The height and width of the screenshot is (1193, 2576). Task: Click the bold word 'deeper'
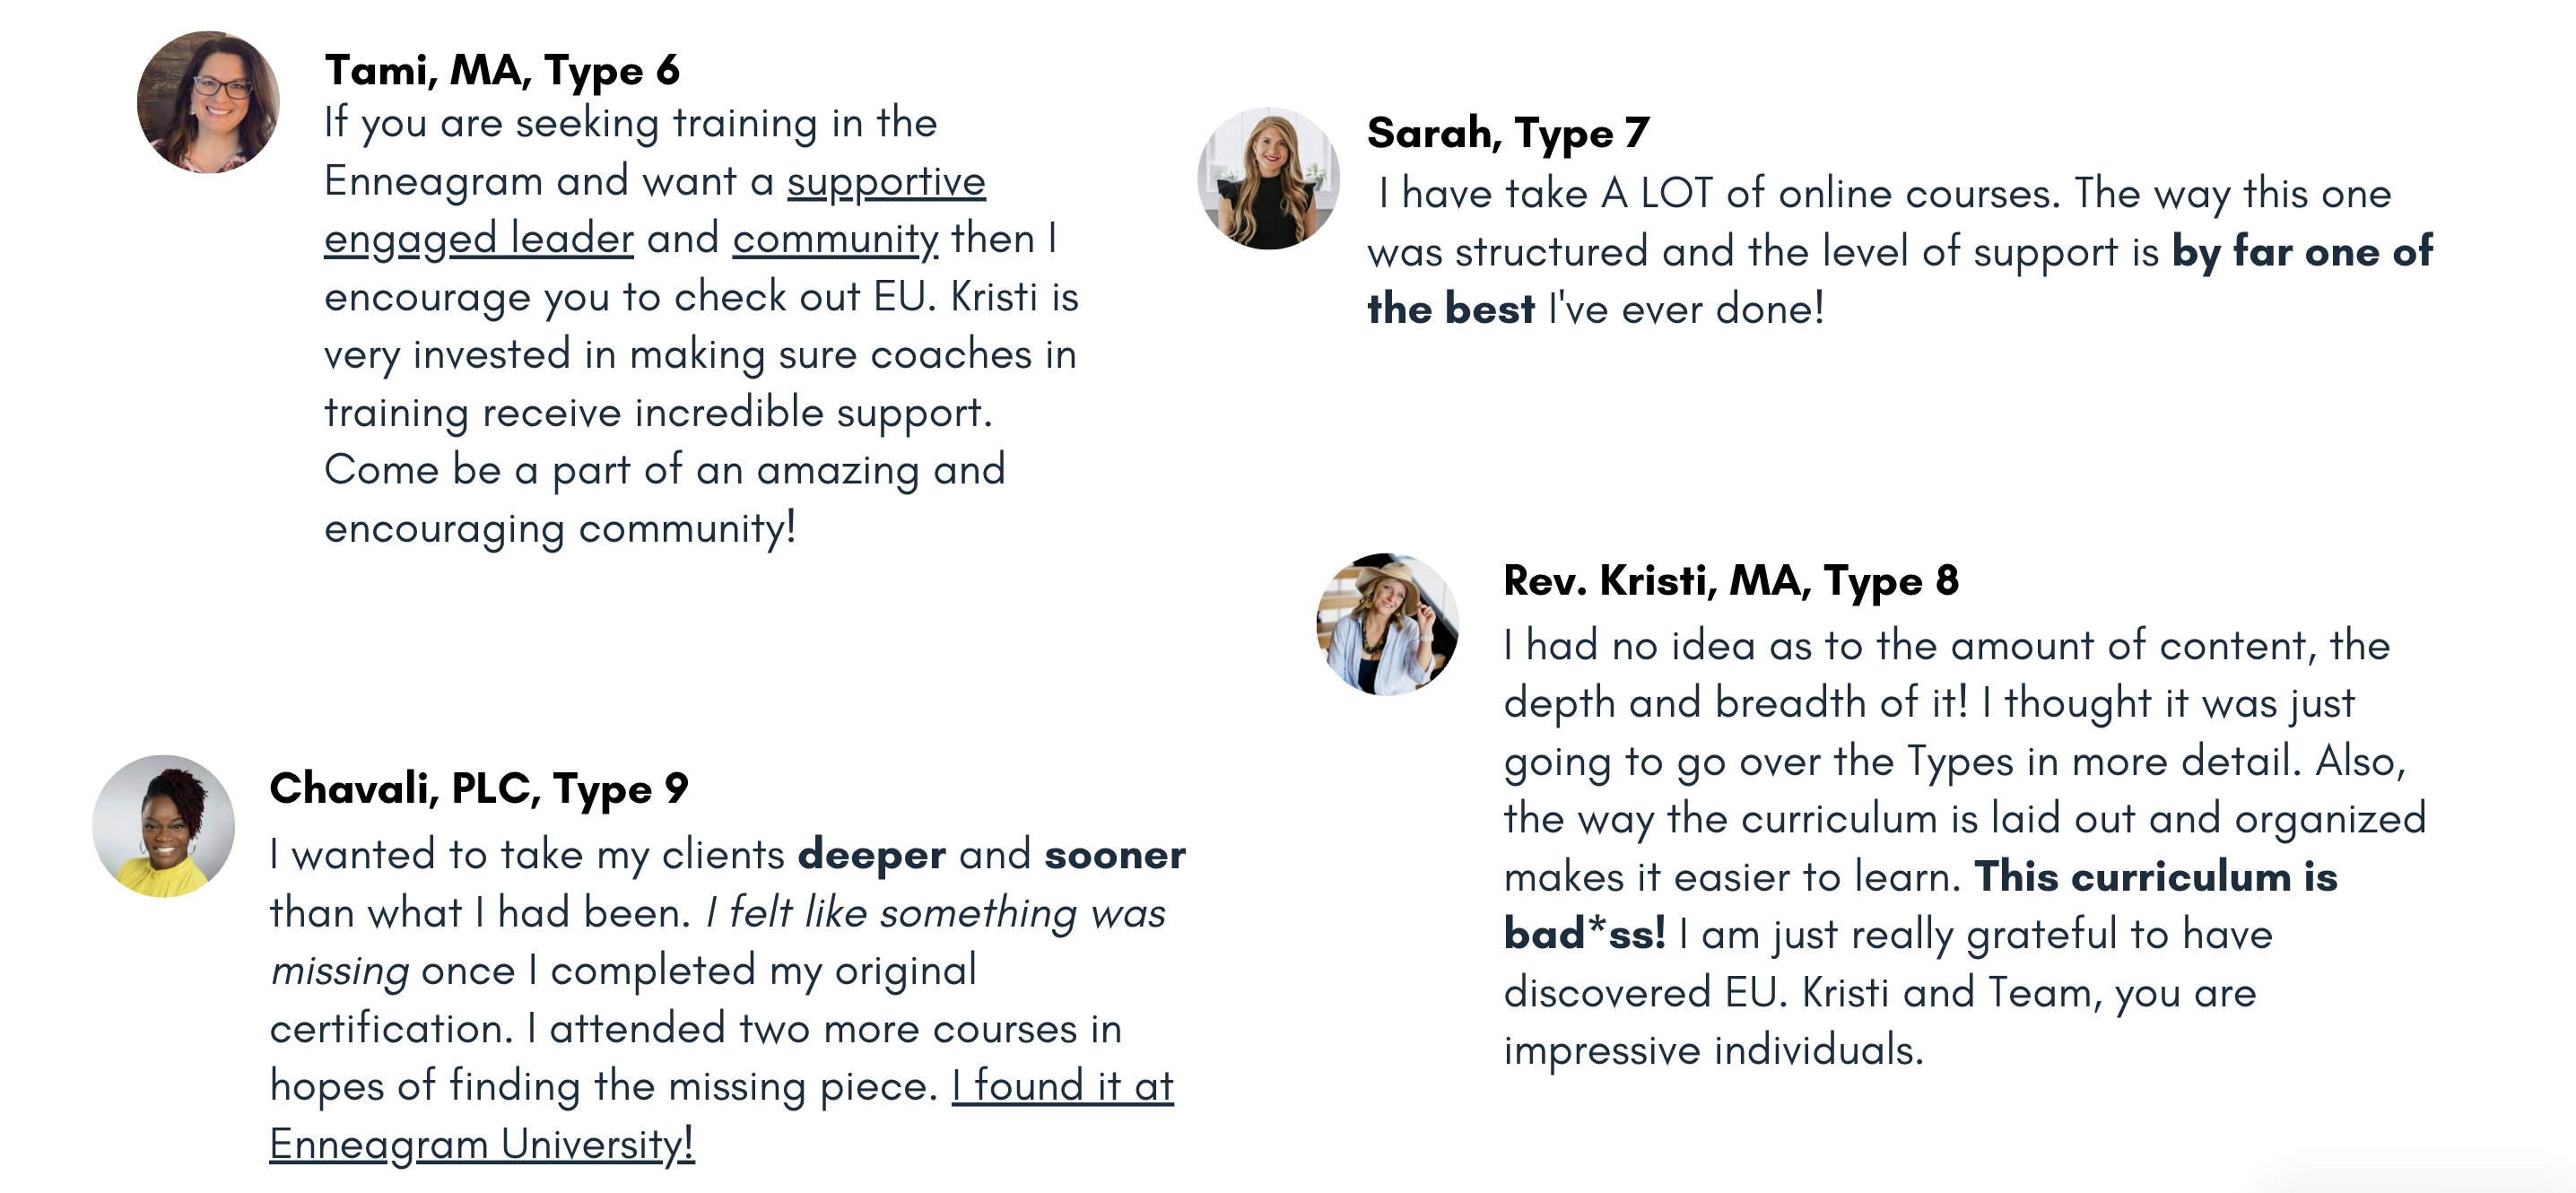(x=872, y=856)
